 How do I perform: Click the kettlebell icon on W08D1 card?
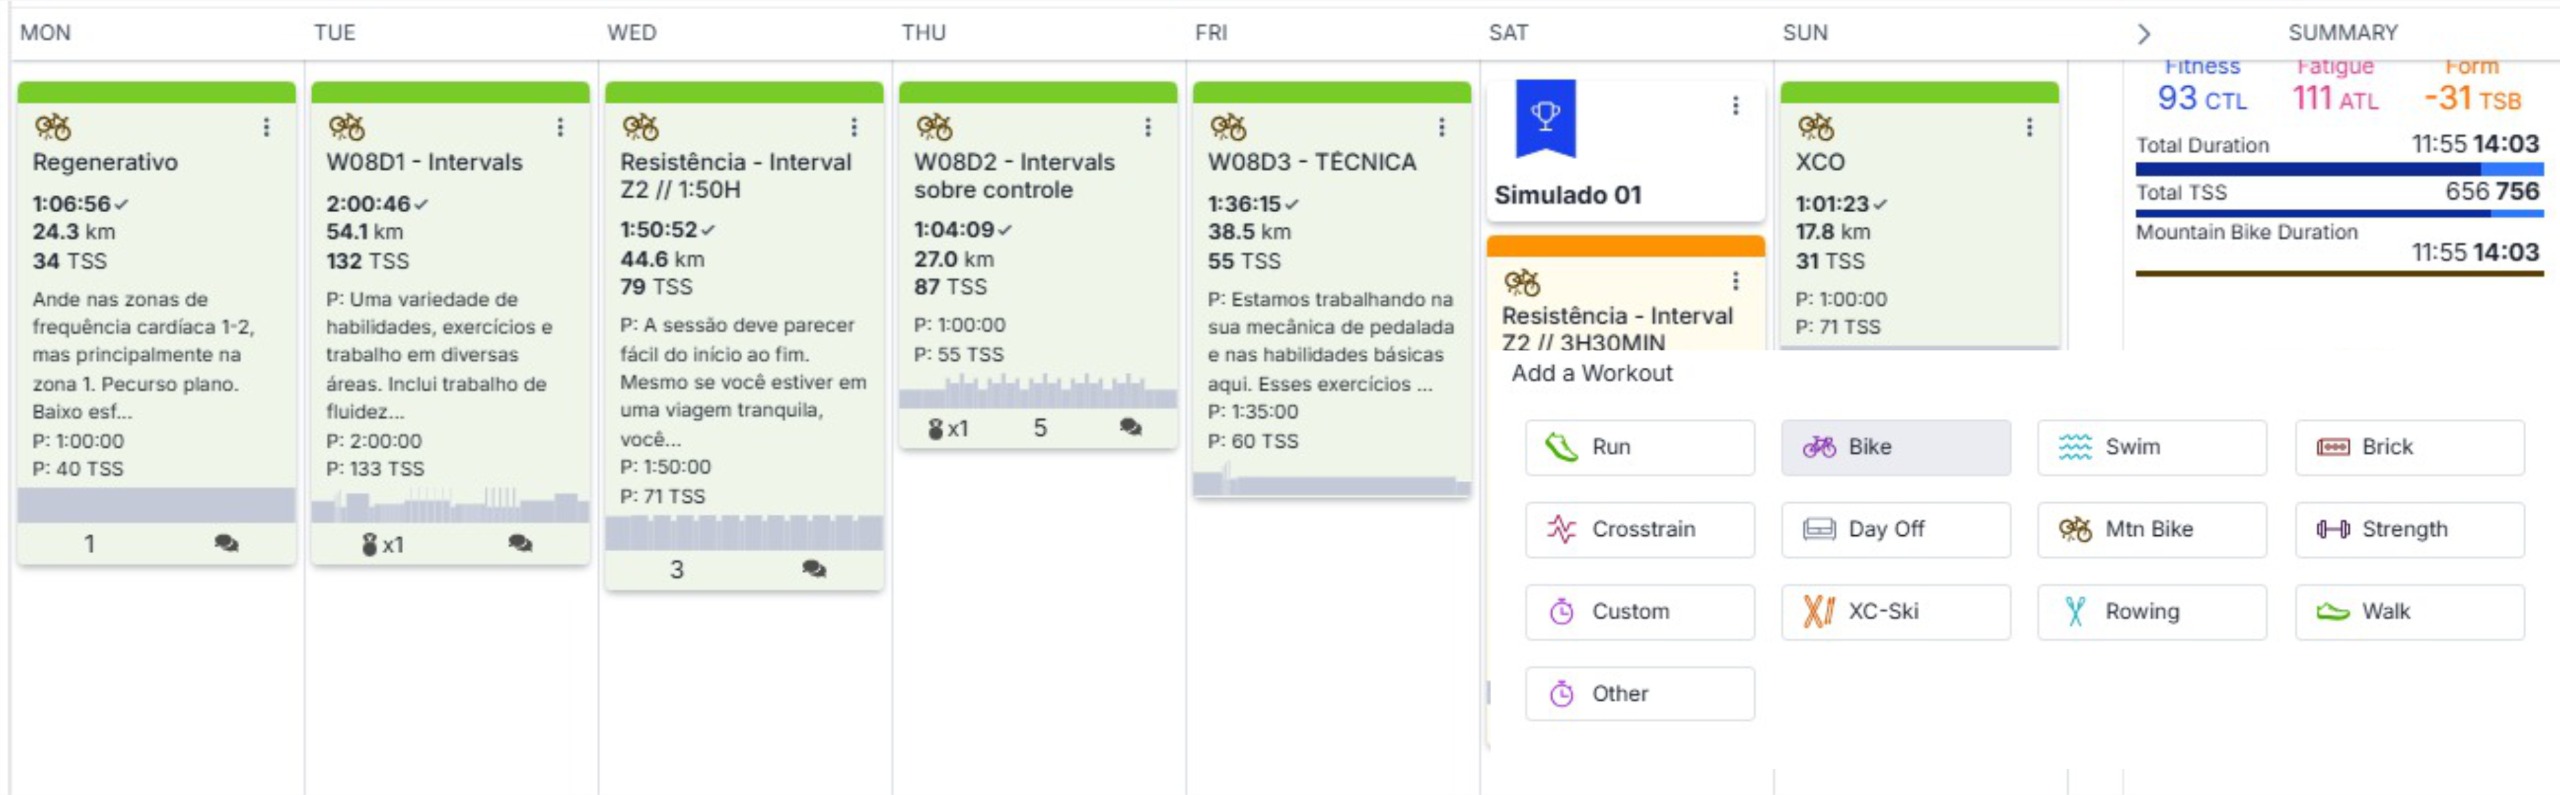coord(369,544)
